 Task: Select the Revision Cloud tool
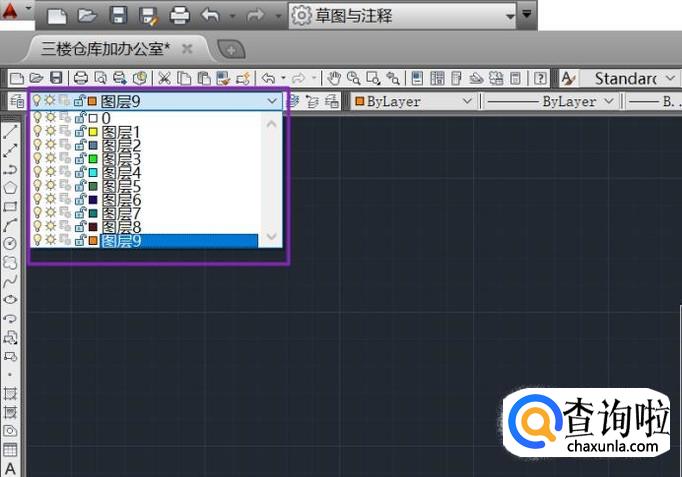(10, 263)
